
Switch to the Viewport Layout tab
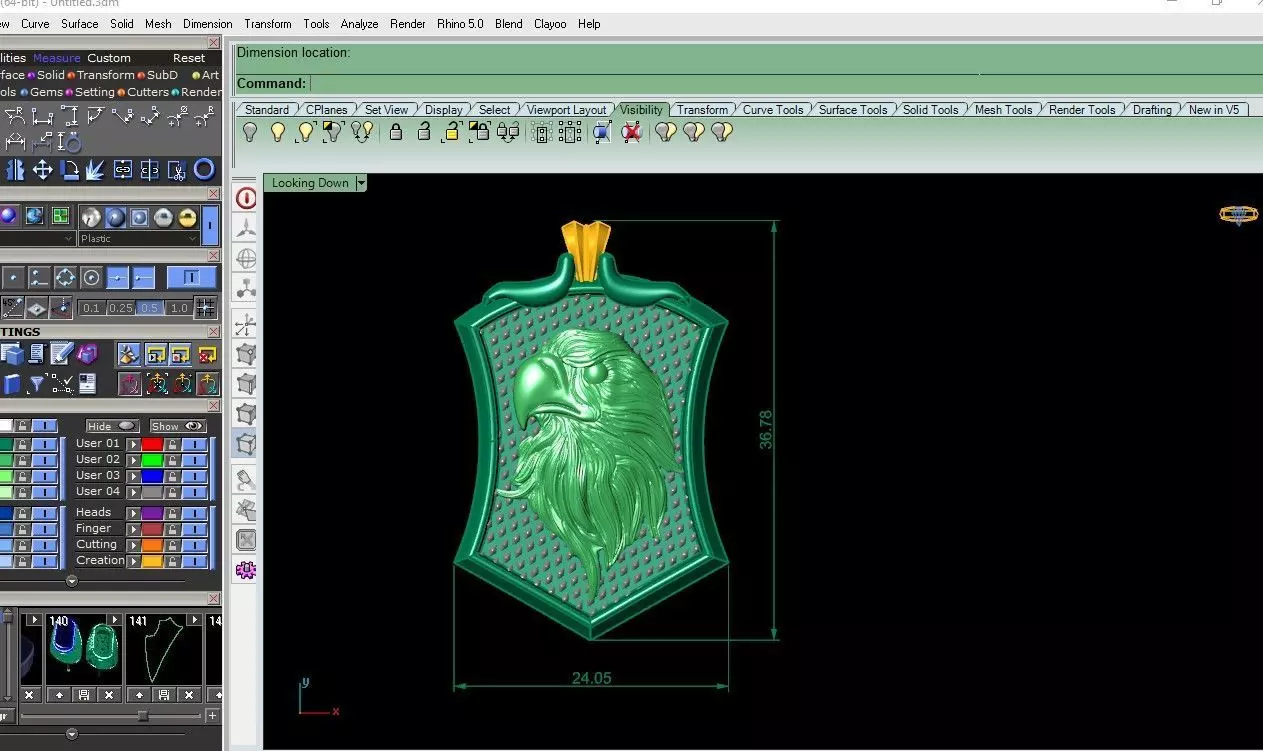point(567,110)
